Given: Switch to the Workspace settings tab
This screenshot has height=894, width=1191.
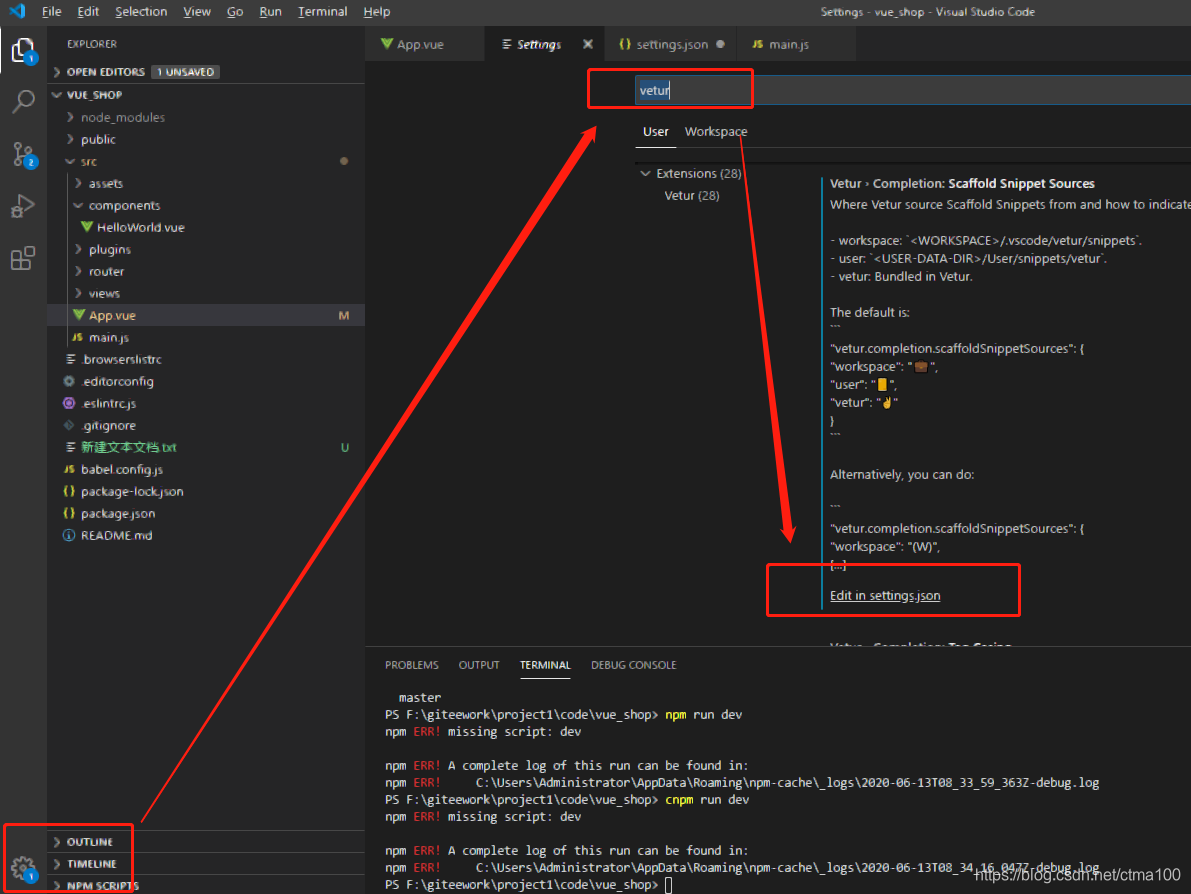Looking at the screenshot, I should (715, 131).
